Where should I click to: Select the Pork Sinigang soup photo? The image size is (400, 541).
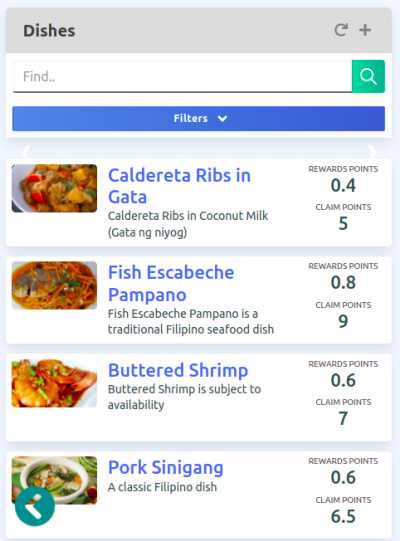[x=55, y=480]
